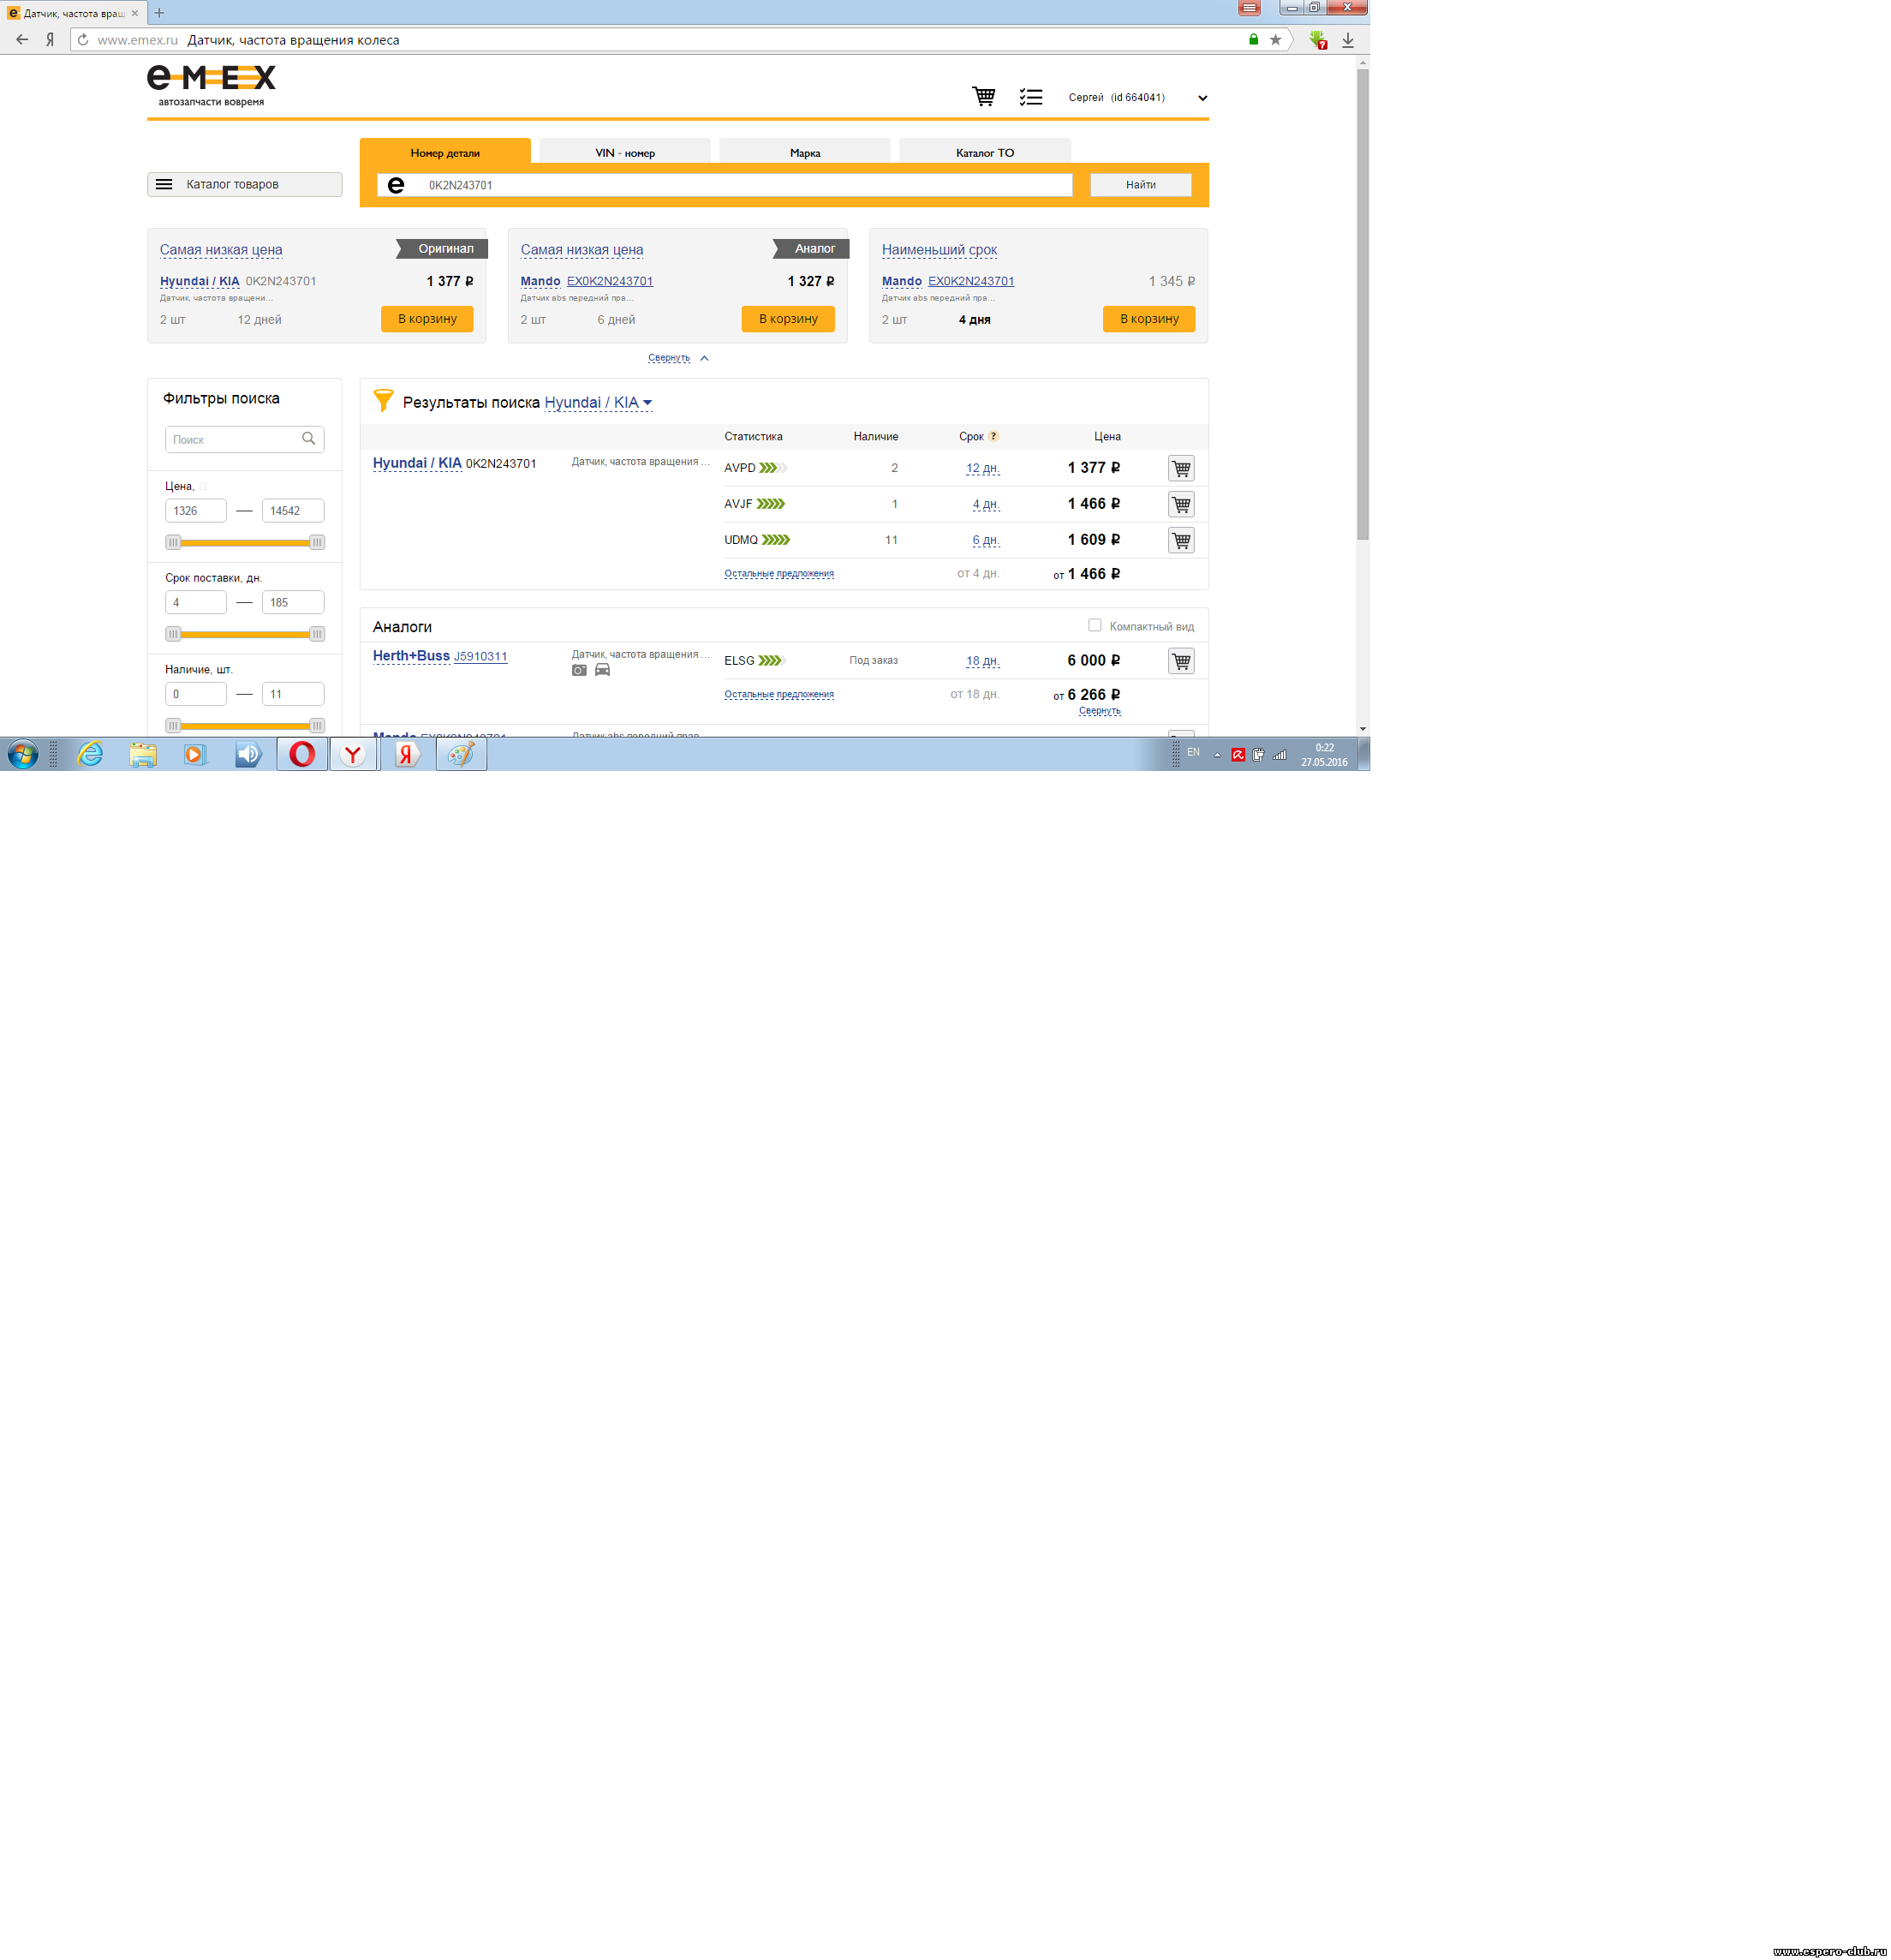Open Herth+Buss J5910311 link
The image size is (1891, 1960).
tap(480, 657)
